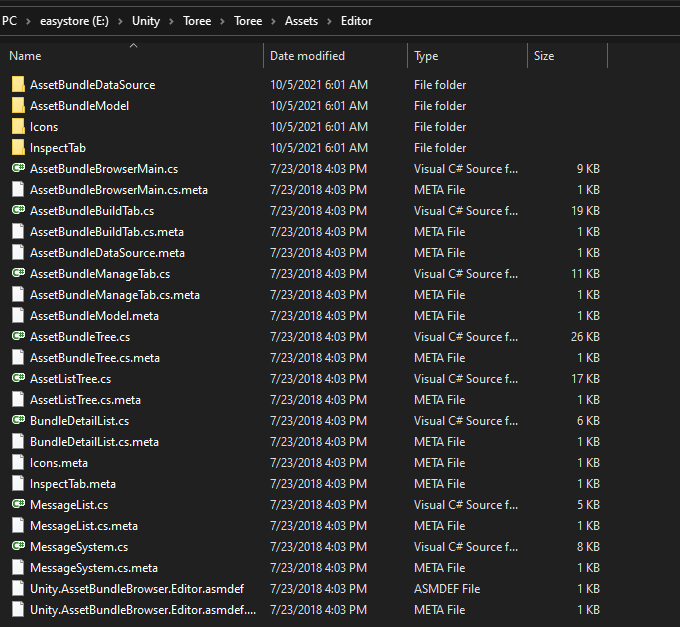
Task: Expand the breadcrumb chevron after Assets
Action: tap(330, 21)
